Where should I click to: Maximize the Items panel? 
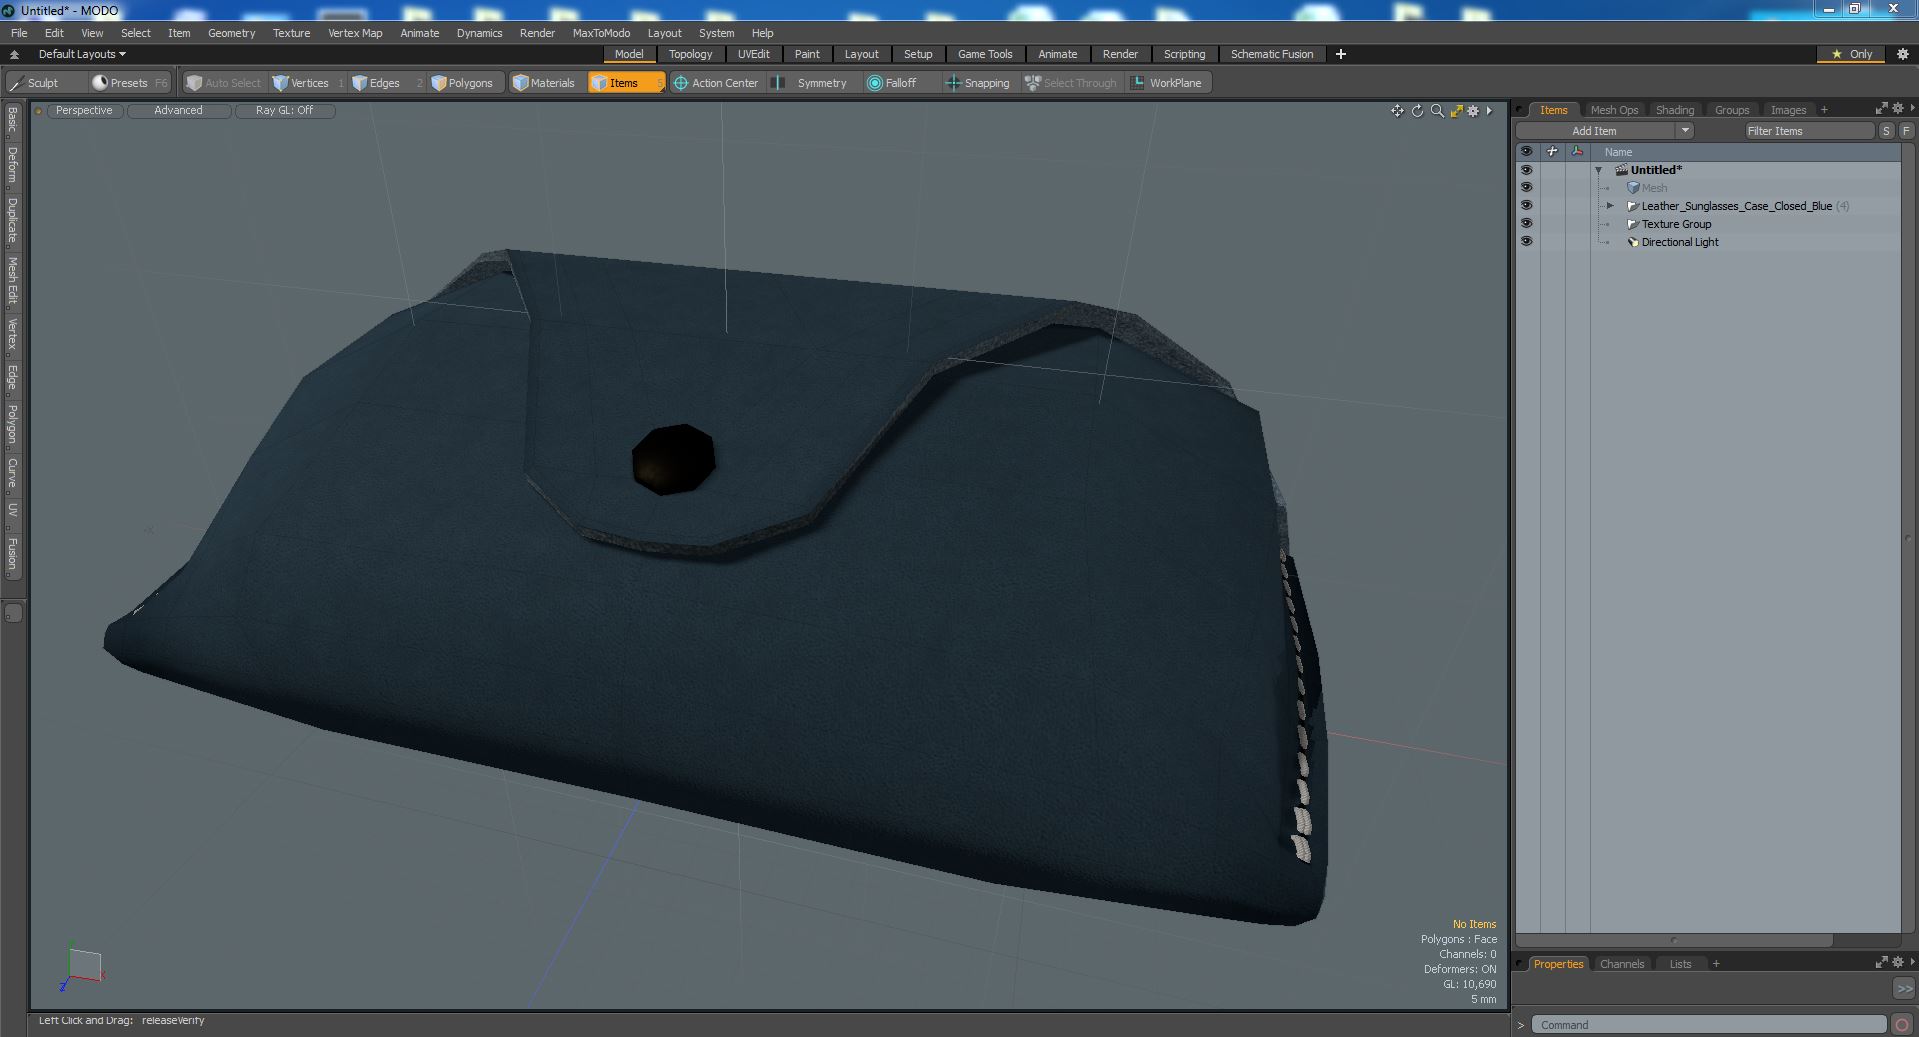coord(1881,109)
